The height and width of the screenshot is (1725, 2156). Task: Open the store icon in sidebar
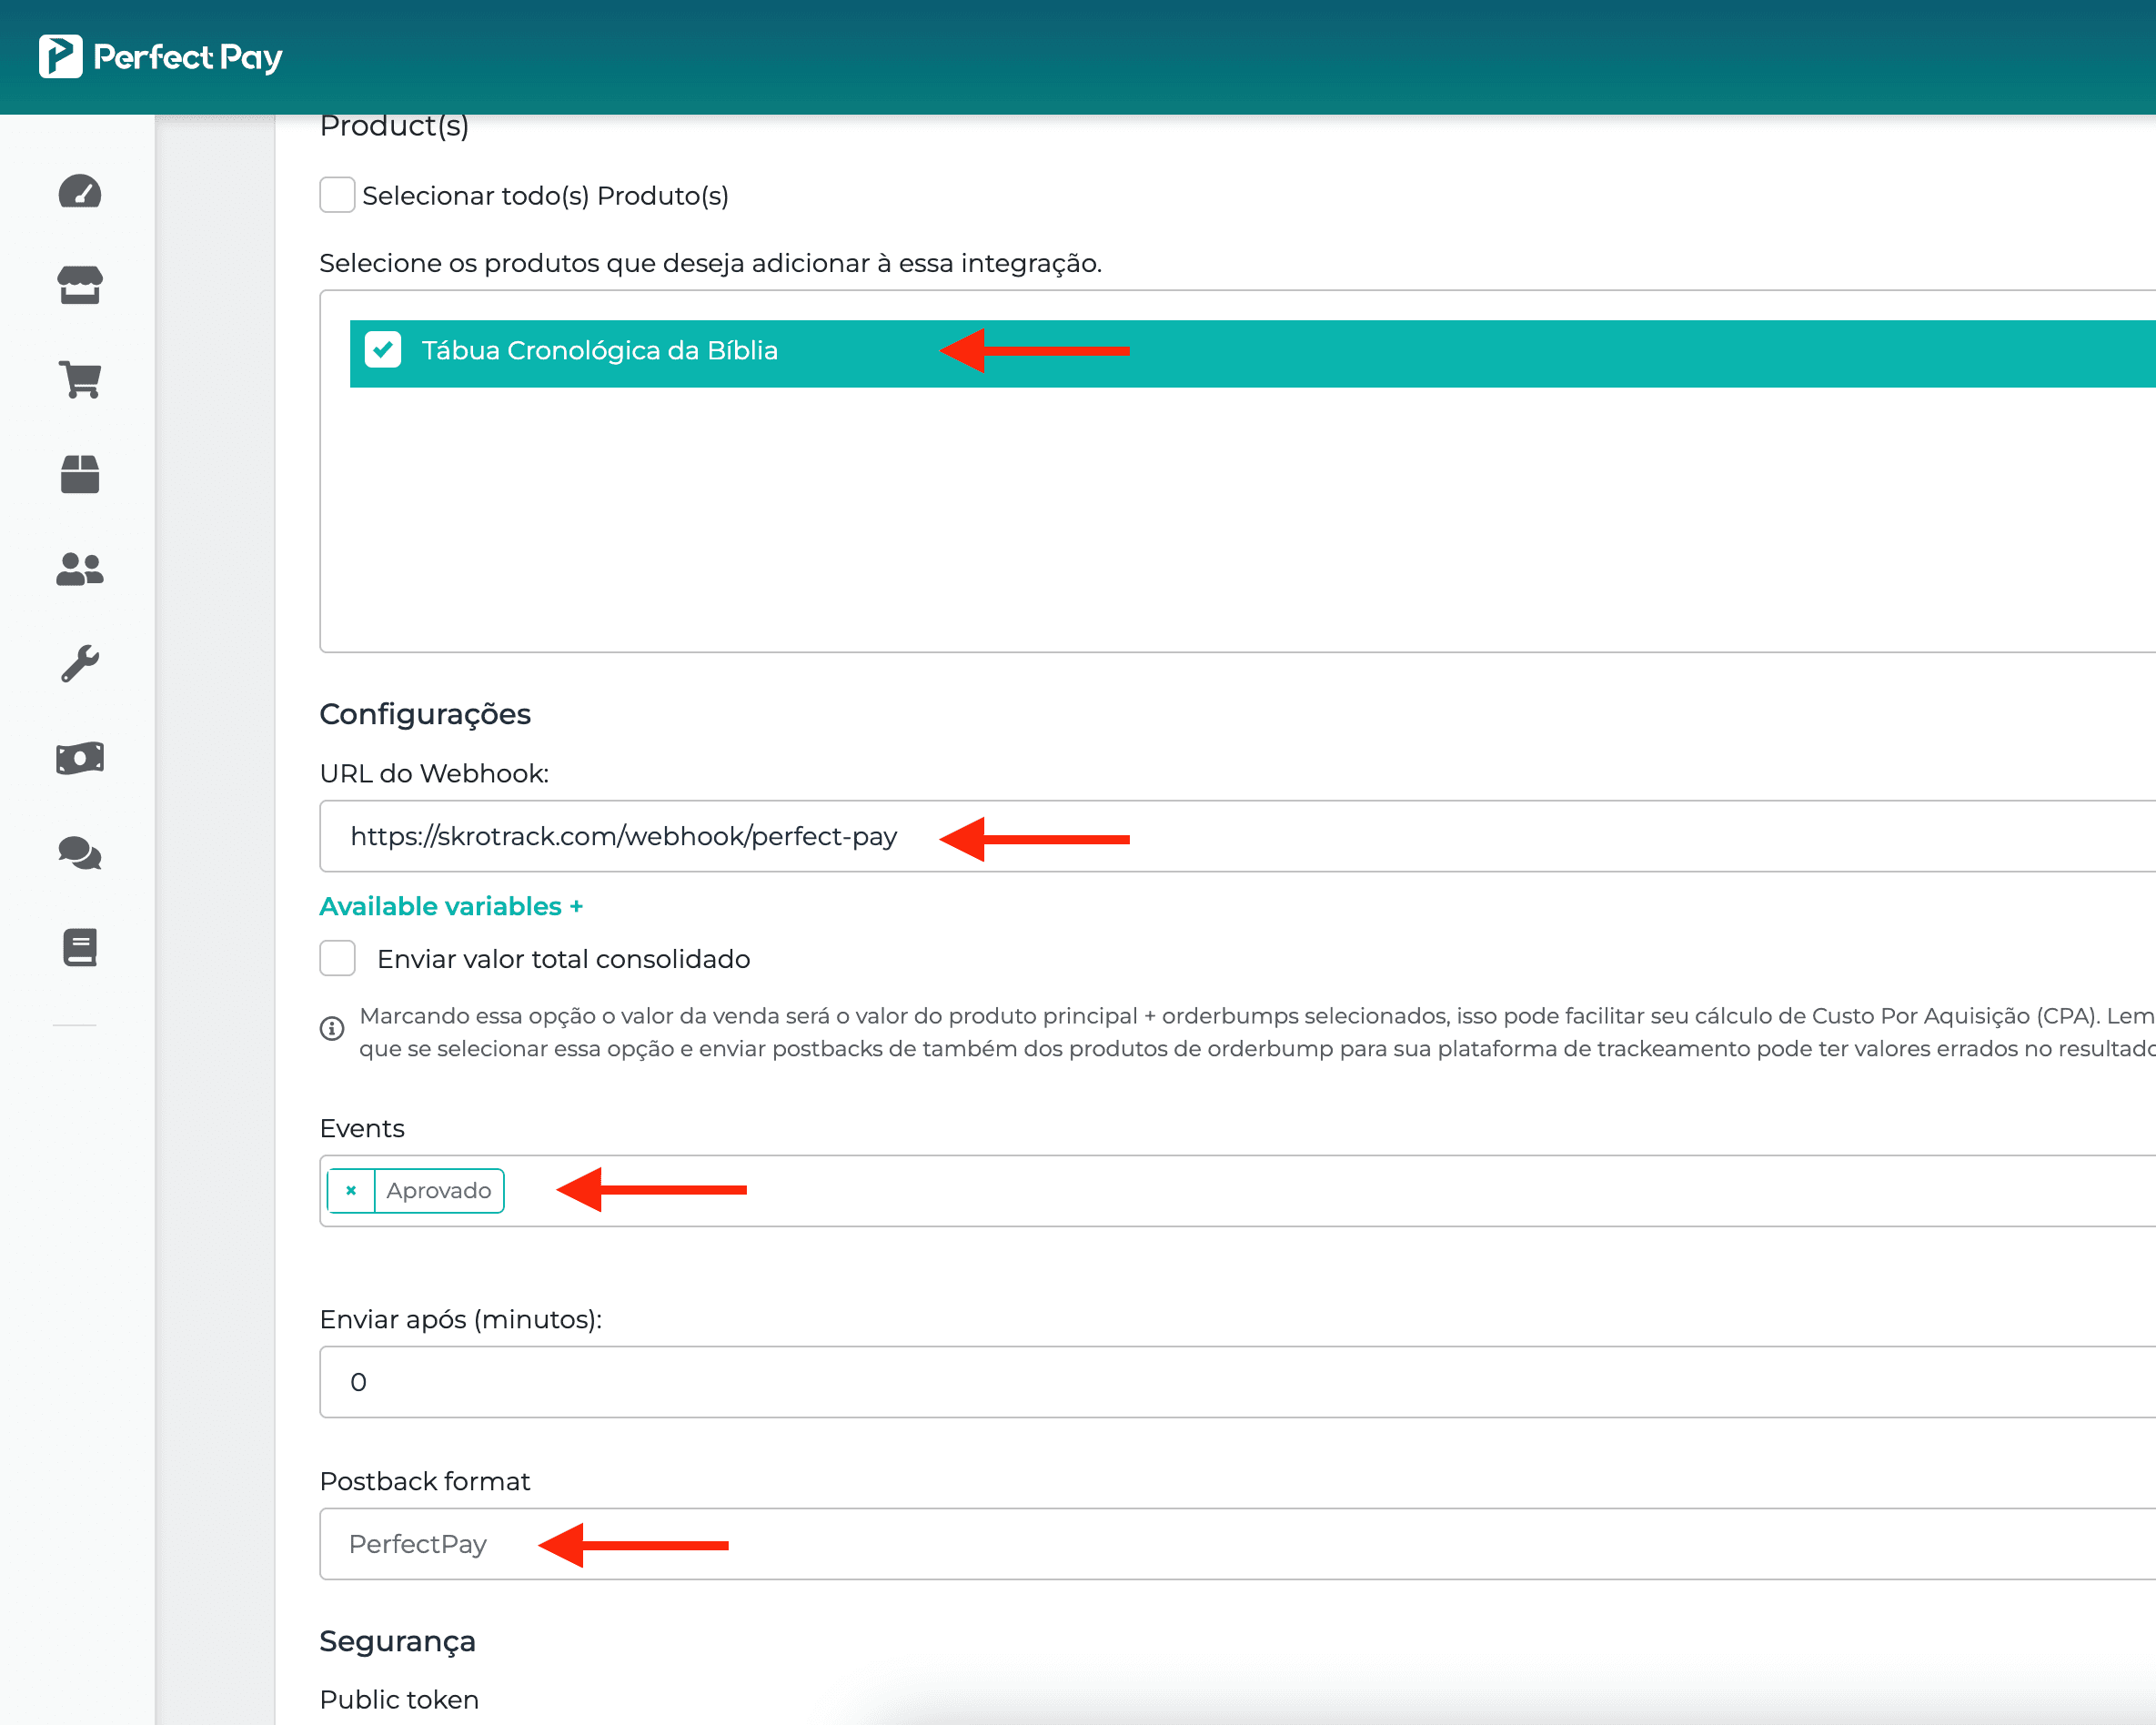pyautogui.click(x=80, y=285)
